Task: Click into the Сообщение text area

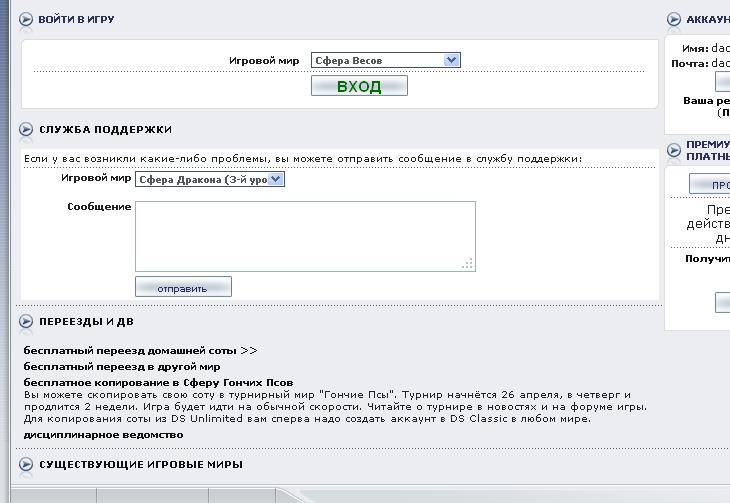Action: [x=304, y=235]
